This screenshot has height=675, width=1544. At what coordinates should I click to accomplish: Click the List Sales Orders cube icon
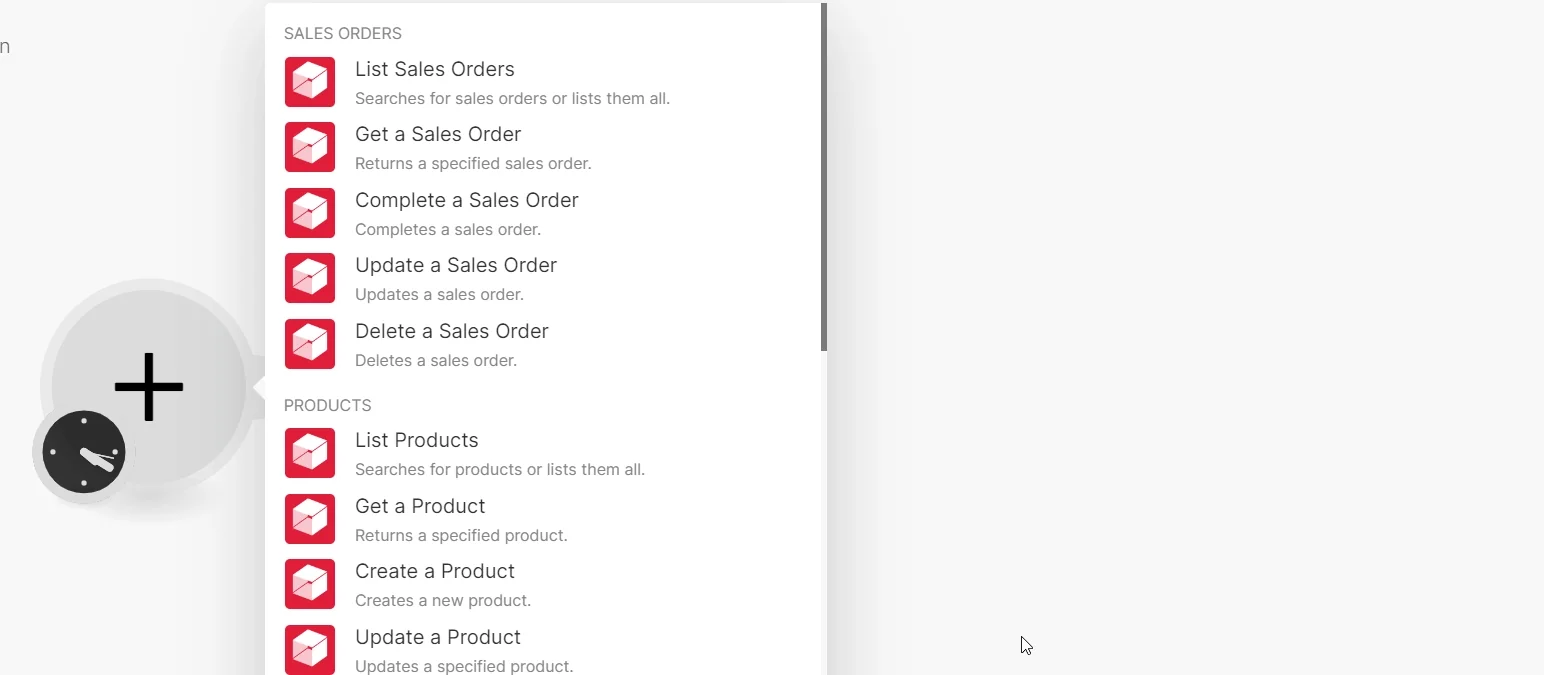310,82
